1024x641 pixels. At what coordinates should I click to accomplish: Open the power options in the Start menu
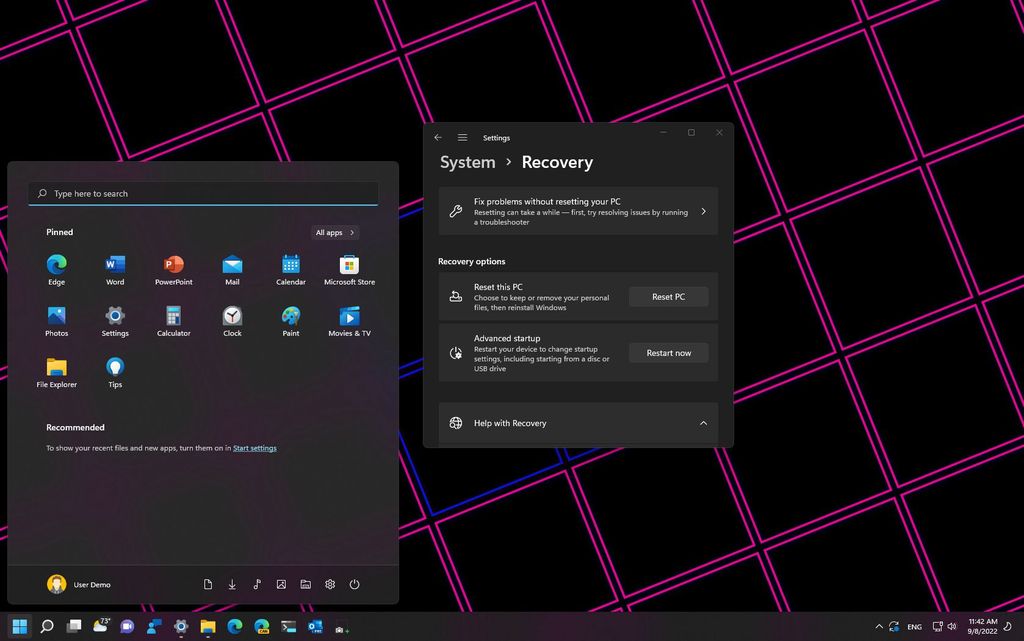point(355,584)
